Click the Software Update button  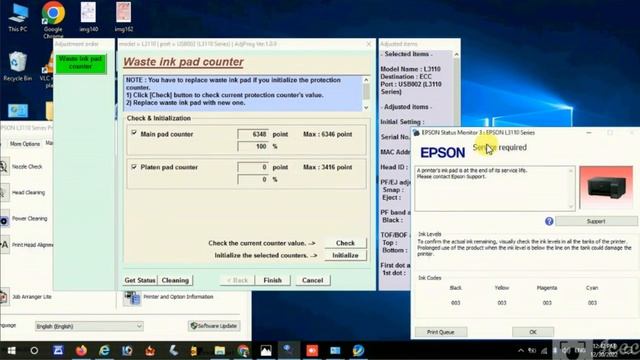tap(214, 326)
